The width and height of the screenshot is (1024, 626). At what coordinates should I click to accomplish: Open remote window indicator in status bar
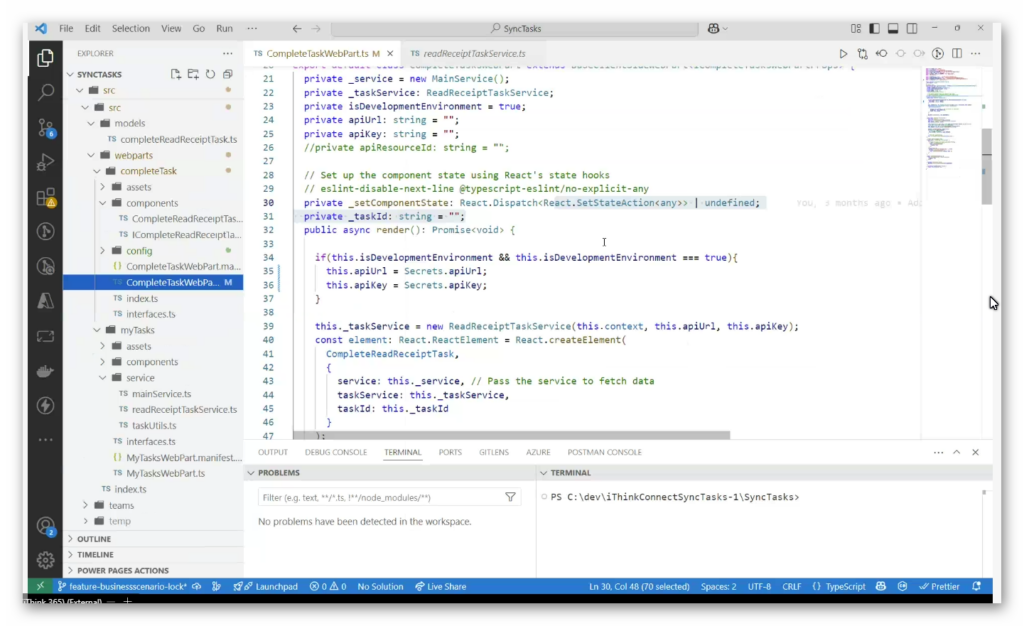coord(40,586)
